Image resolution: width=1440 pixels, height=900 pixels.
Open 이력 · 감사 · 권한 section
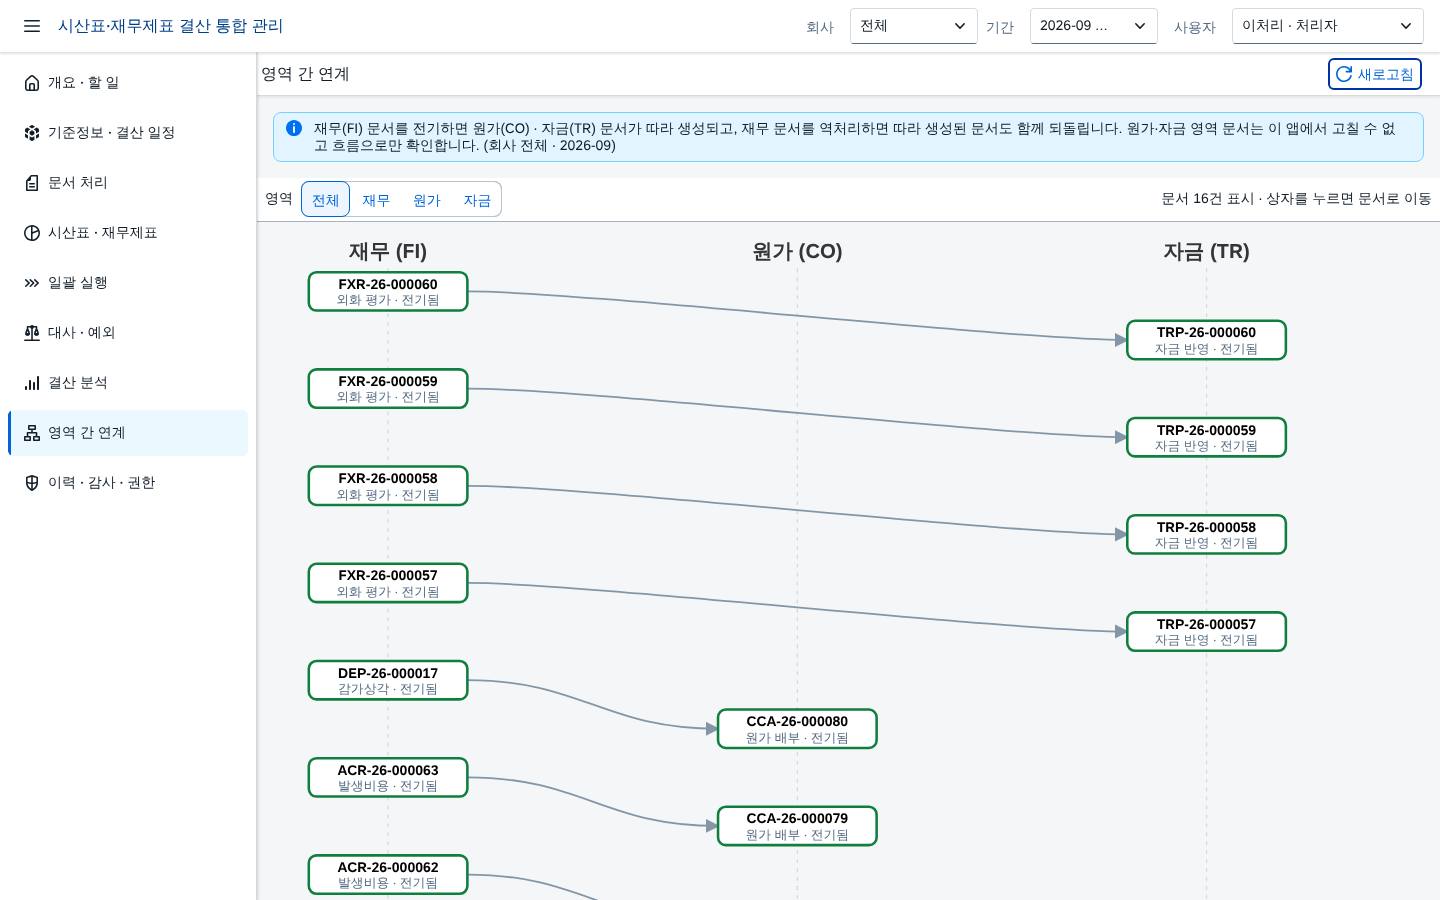click(128, 483)
